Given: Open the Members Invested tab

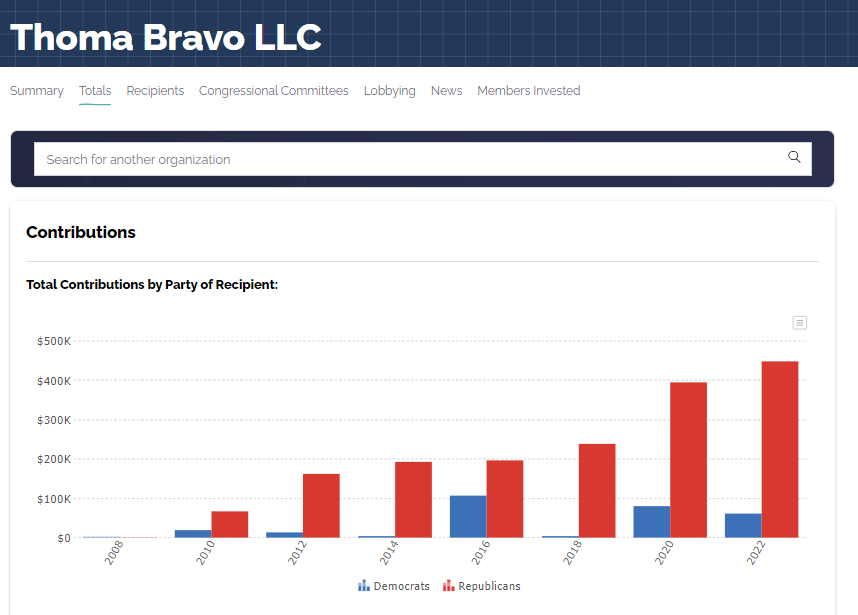Looking at the screenshot, I should click(528, 91).
